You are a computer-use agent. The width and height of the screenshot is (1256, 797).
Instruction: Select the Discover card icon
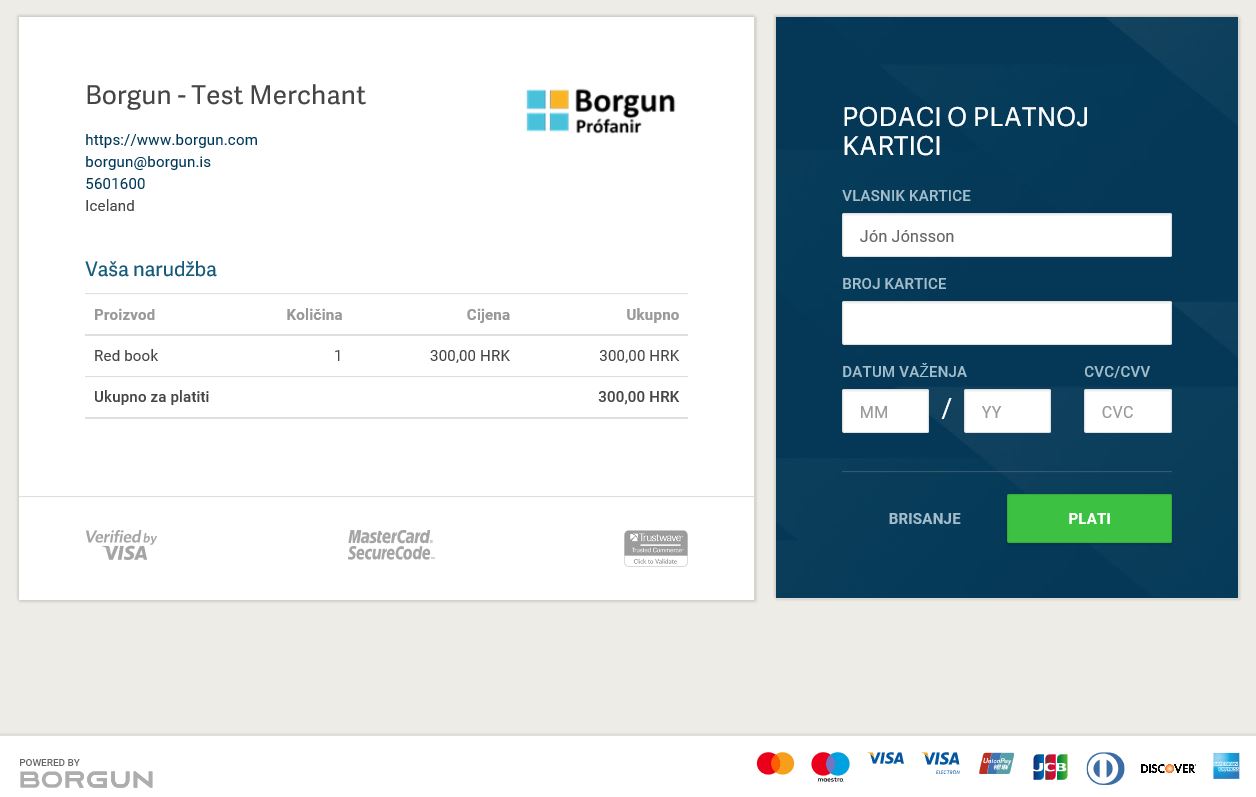coord(1167,768)
